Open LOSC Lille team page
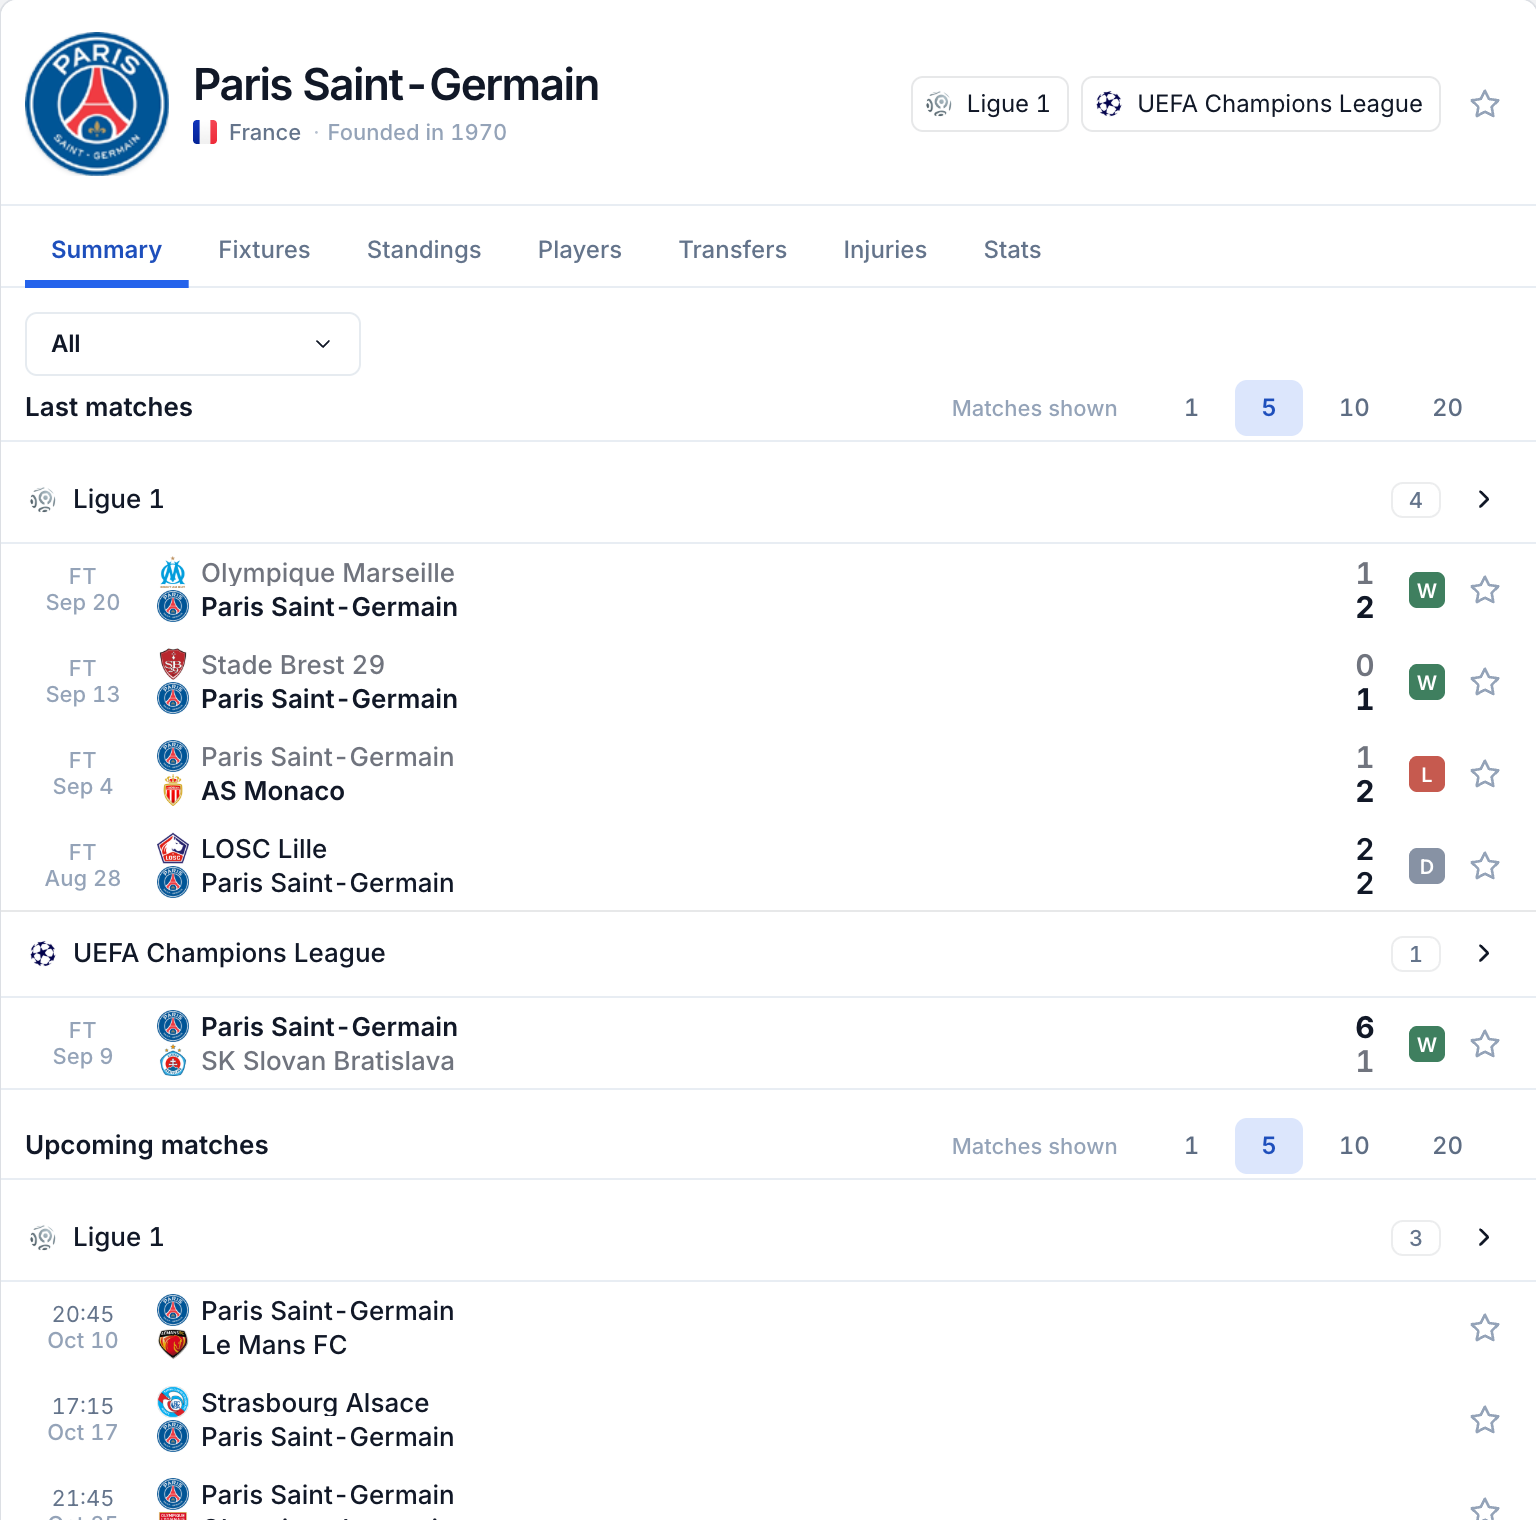Image resolution: width=1536 pixels, height=1520 pixels. coord(264,849)
